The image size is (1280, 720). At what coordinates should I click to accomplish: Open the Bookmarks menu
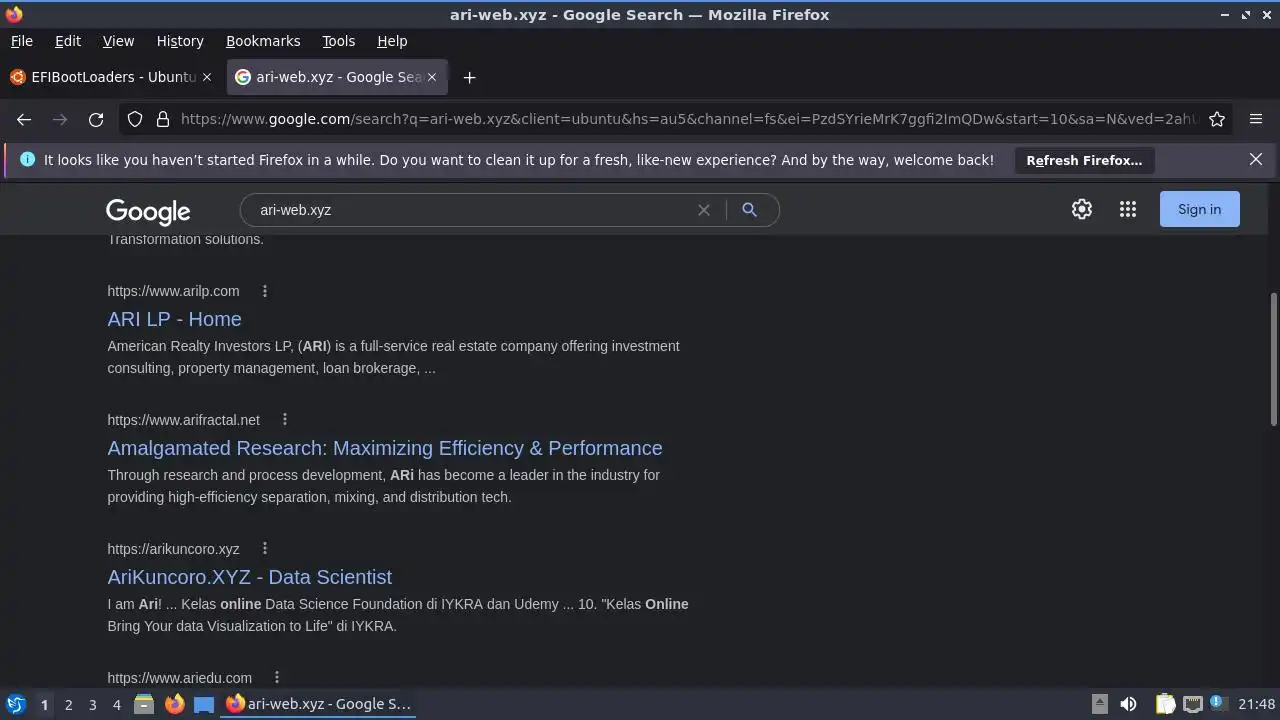click(x=263, y=41)
